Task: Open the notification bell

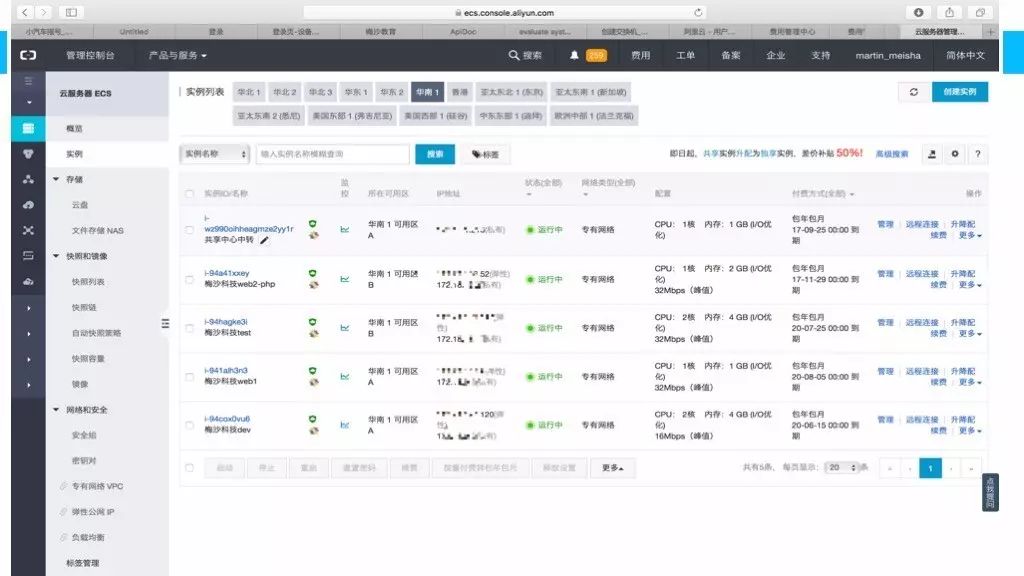Action: 574,56
